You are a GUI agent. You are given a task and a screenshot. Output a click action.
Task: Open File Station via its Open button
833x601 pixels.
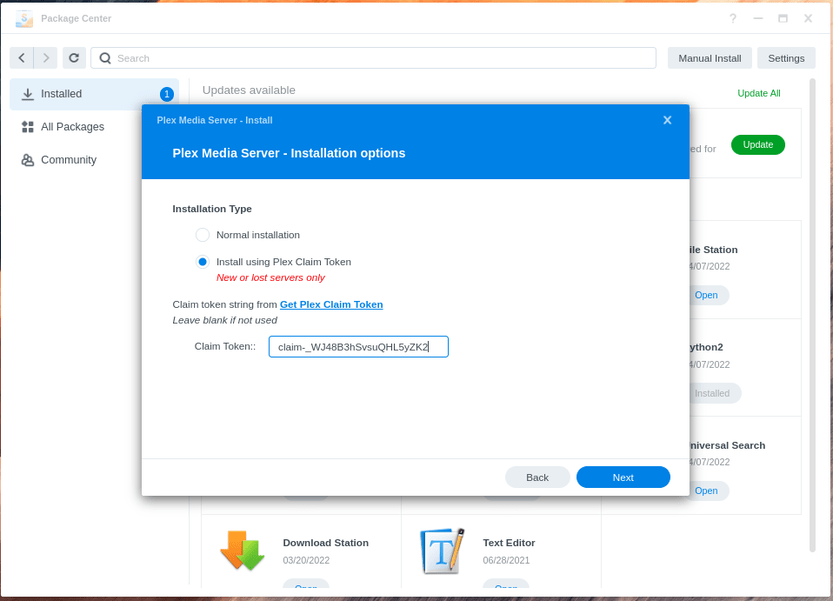(708, 295)
